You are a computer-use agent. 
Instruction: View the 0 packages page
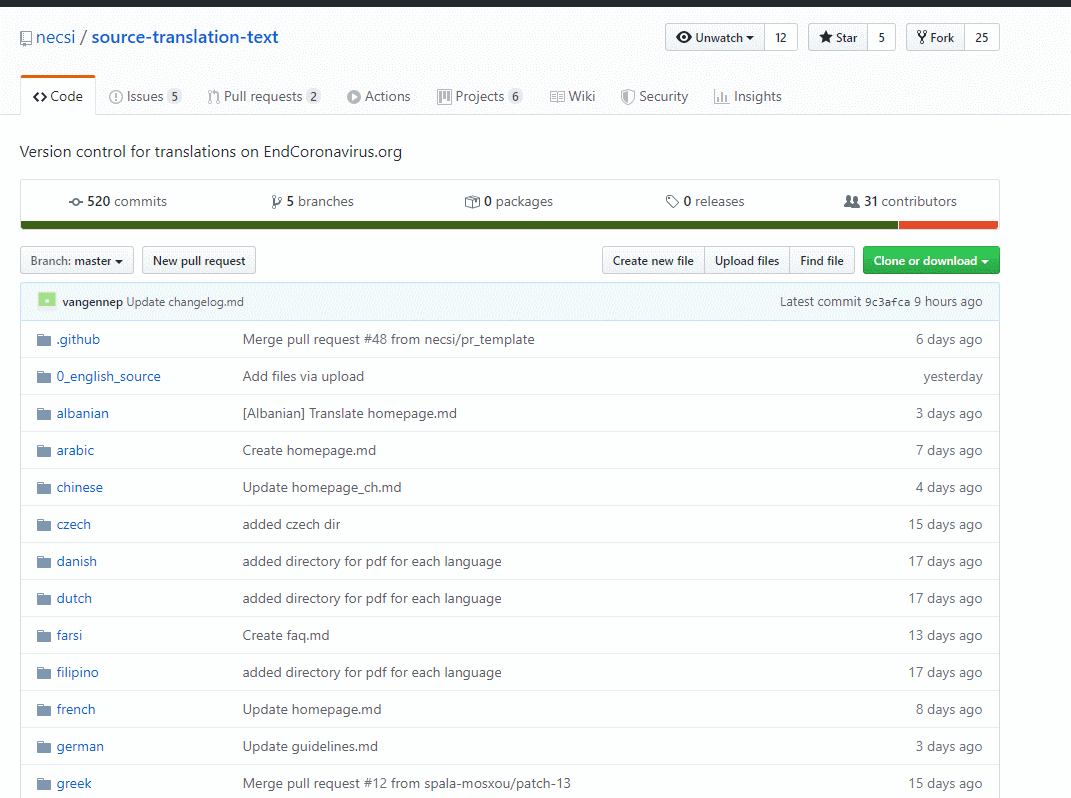[509, 202]
